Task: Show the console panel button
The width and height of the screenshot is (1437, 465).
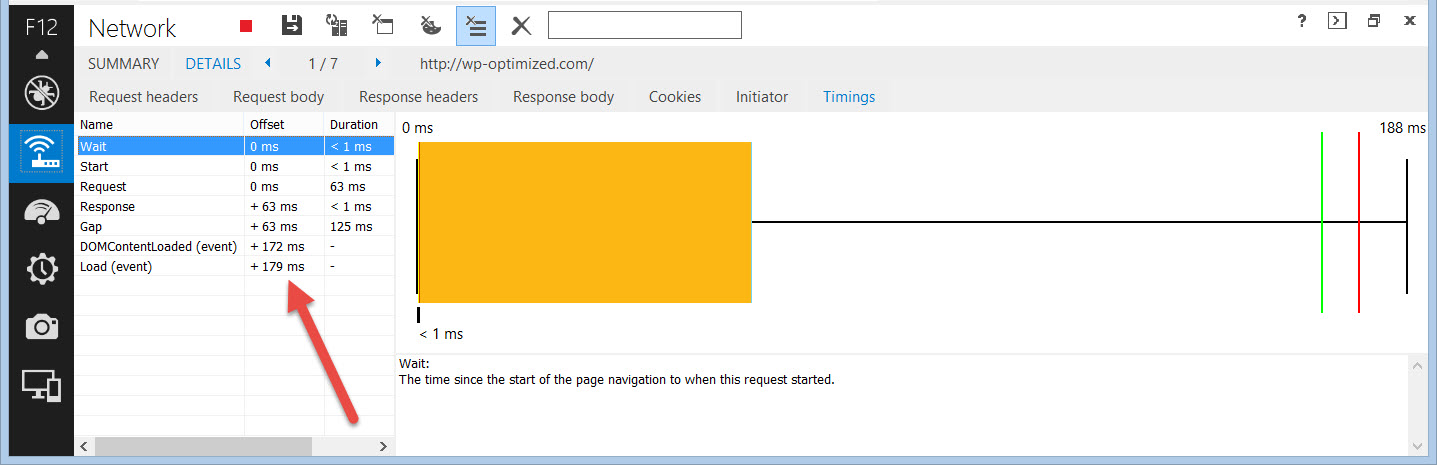Action: (1337, 21)
